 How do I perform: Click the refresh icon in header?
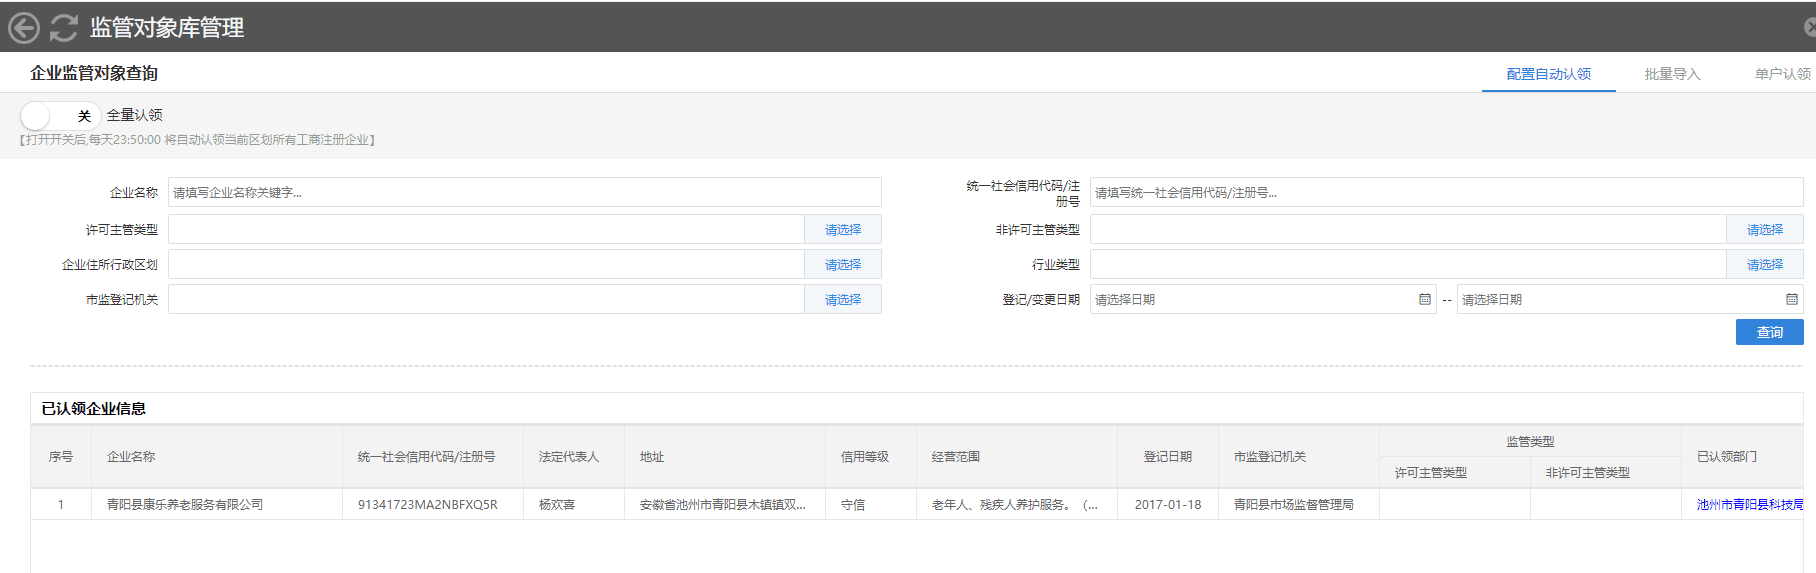pyautogui.click(x=64, y=28)
